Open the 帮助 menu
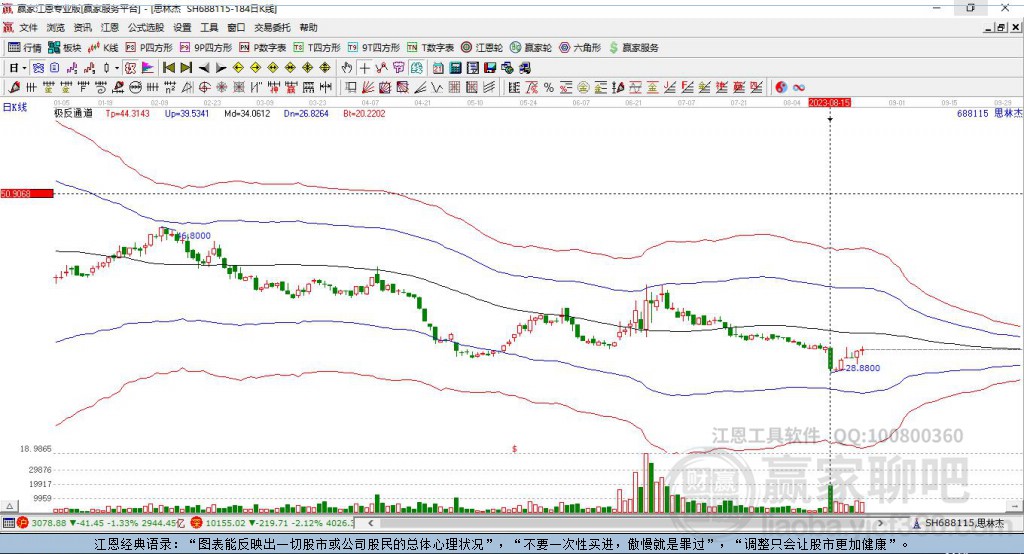Image resolution: width=1024 pixels, height=554 pixels. coord(308,27)
